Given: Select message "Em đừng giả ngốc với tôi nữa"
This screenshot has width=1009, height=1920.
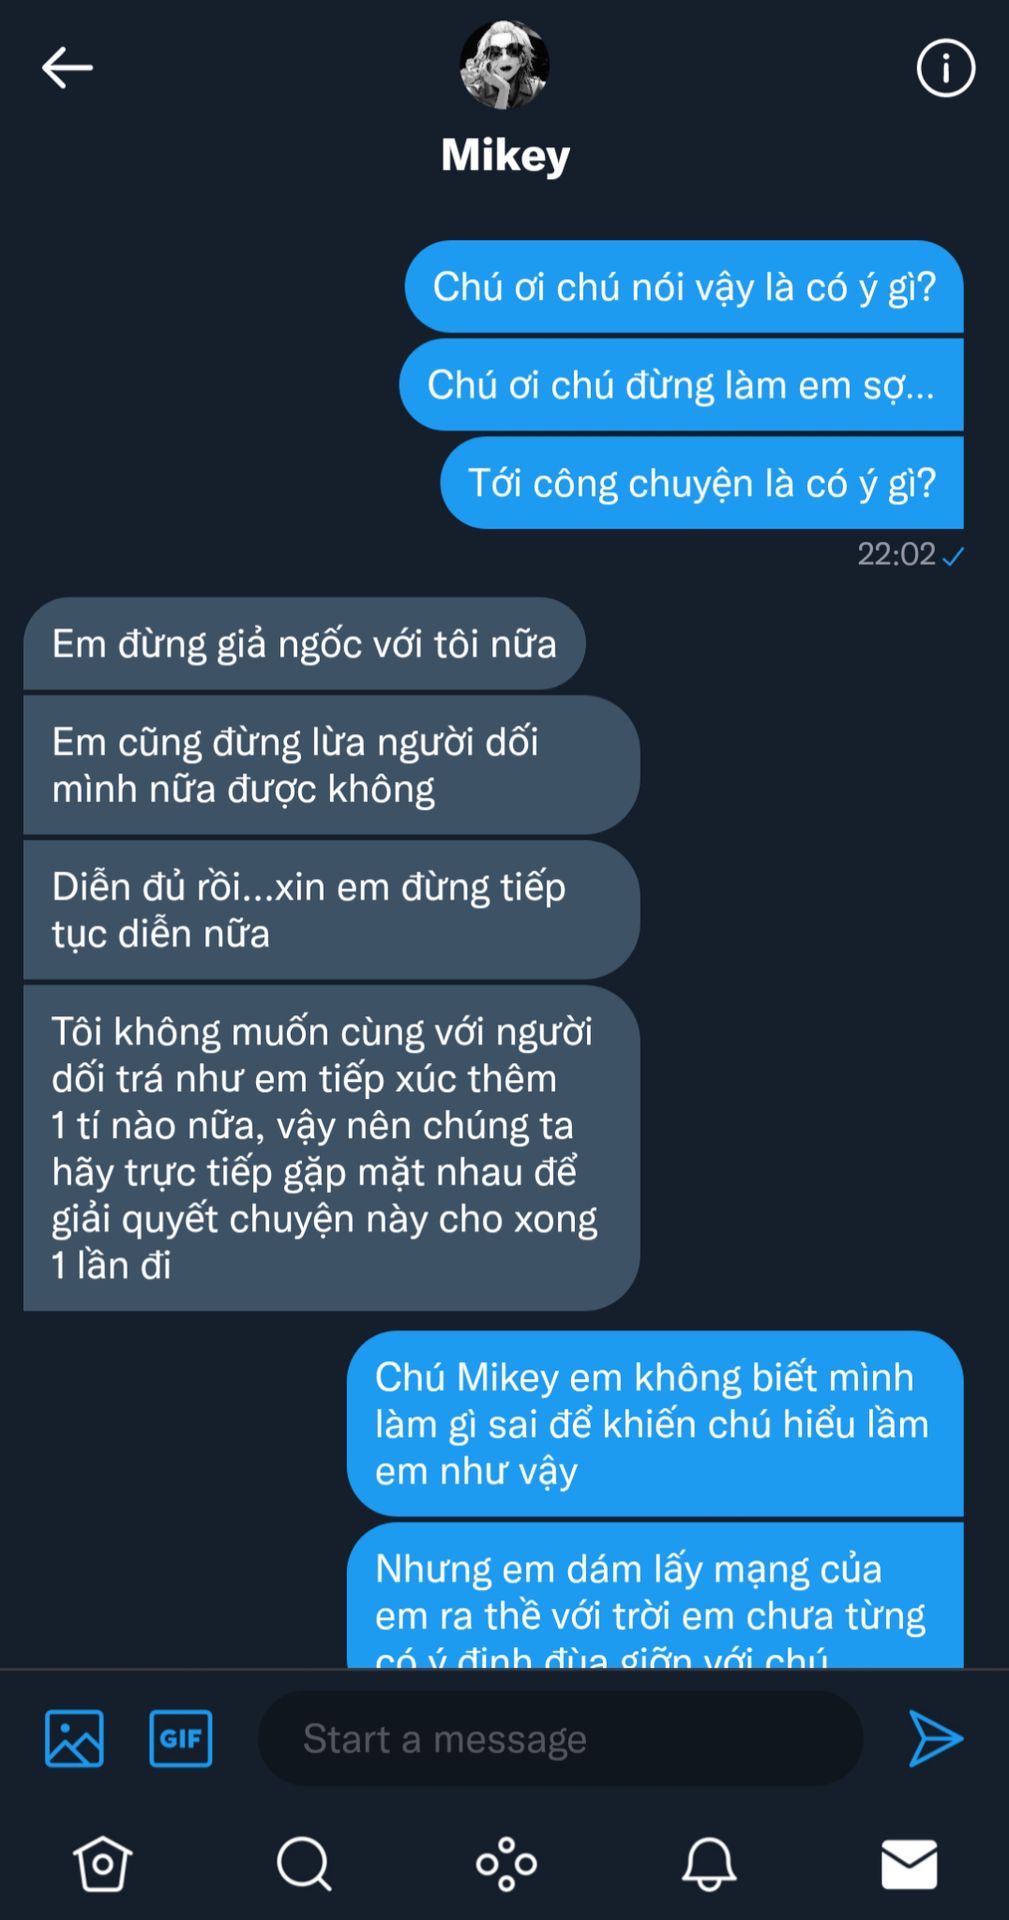Looking at the screenshot, I should [x=304, y=644].
